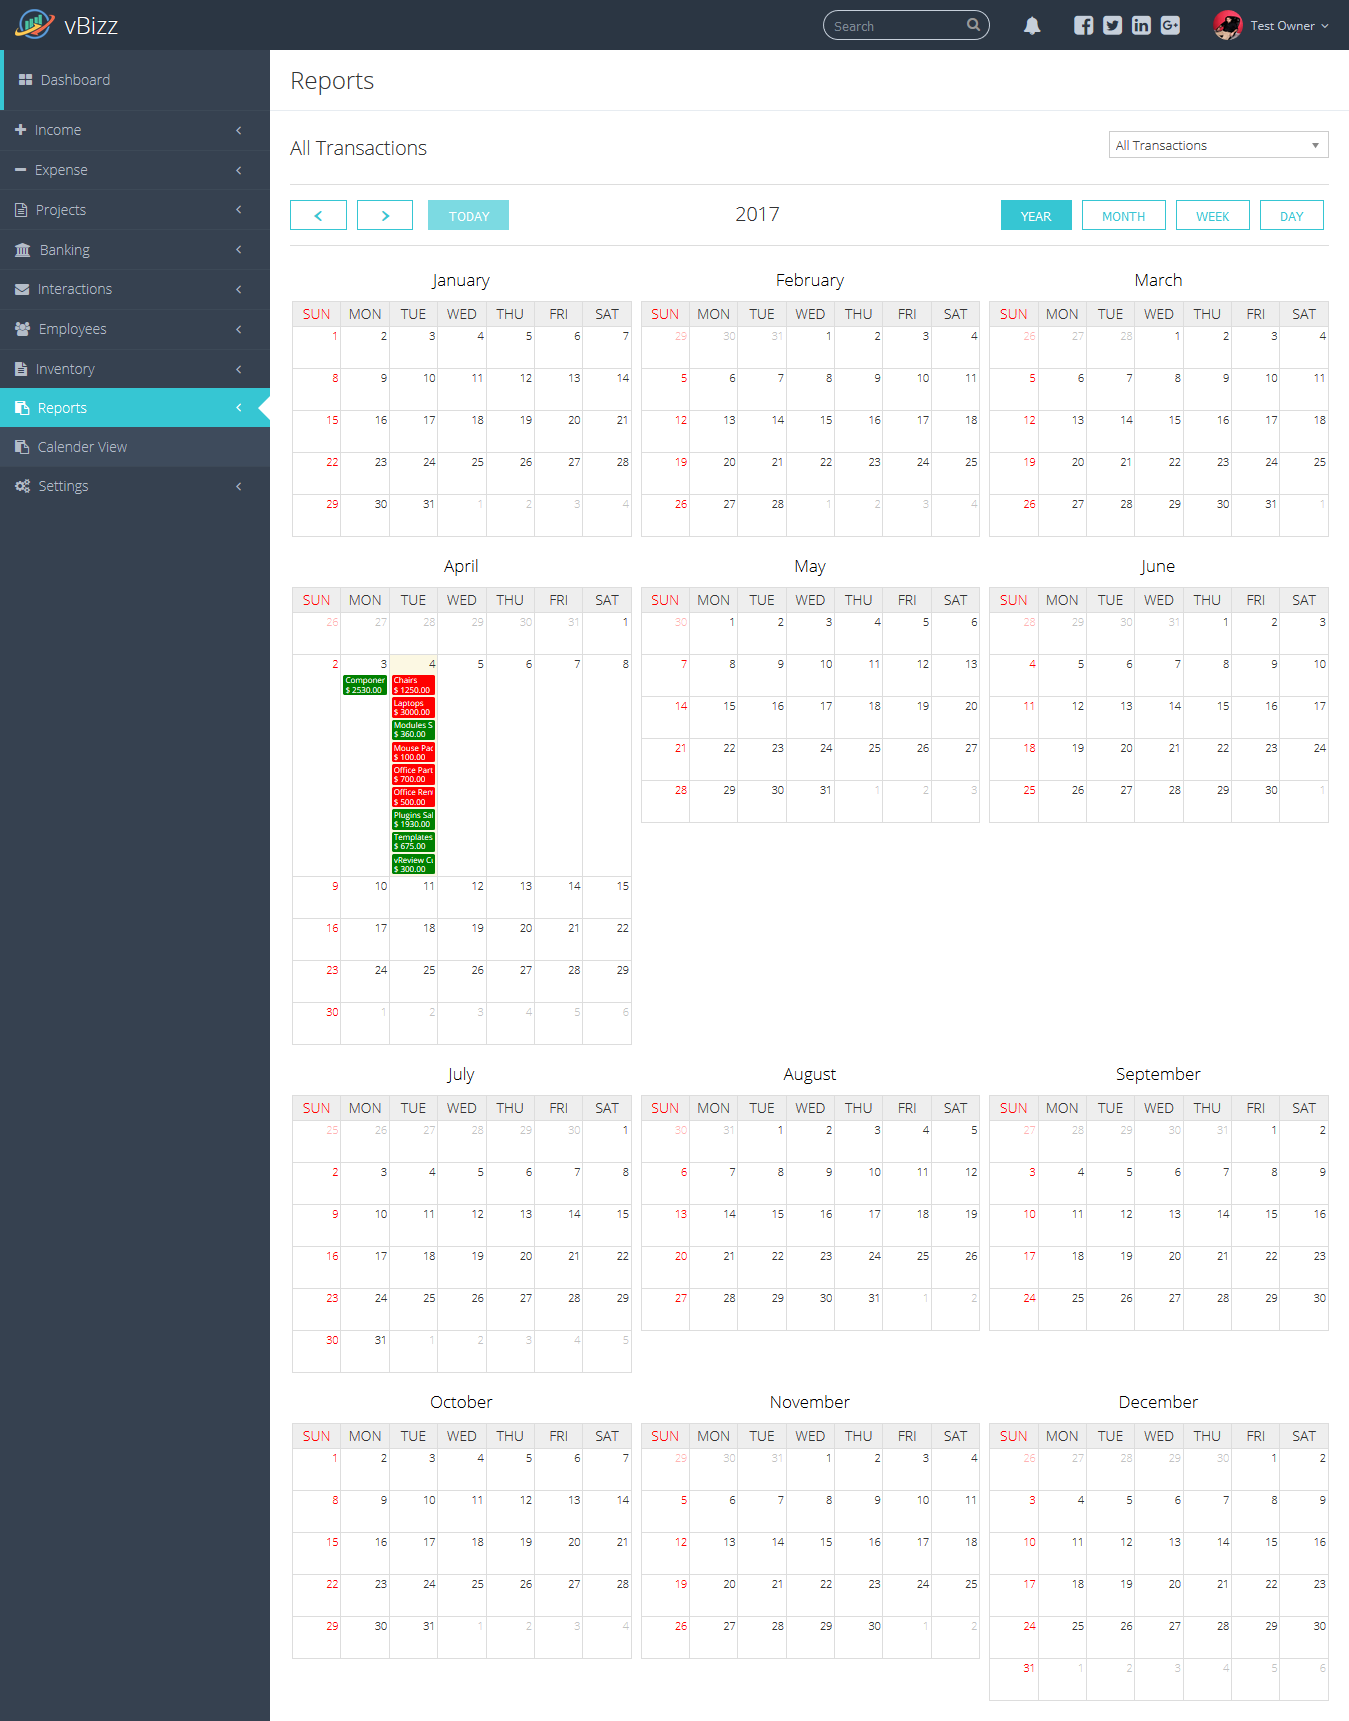This screenshot has height=1721, width=1349.
Task: Go to the Dashboard menu item
Action: coord(75,80)
